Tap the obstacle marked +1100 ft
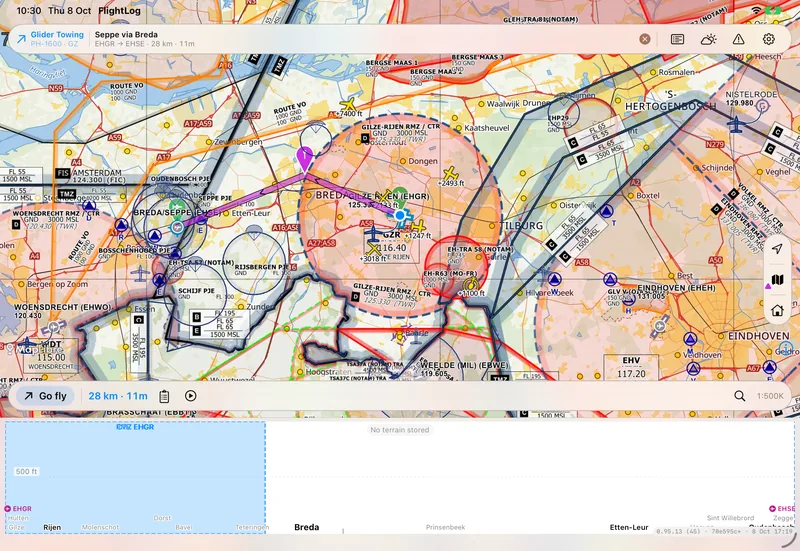This screenshot has width=800, height=551. tap(470, 284)
